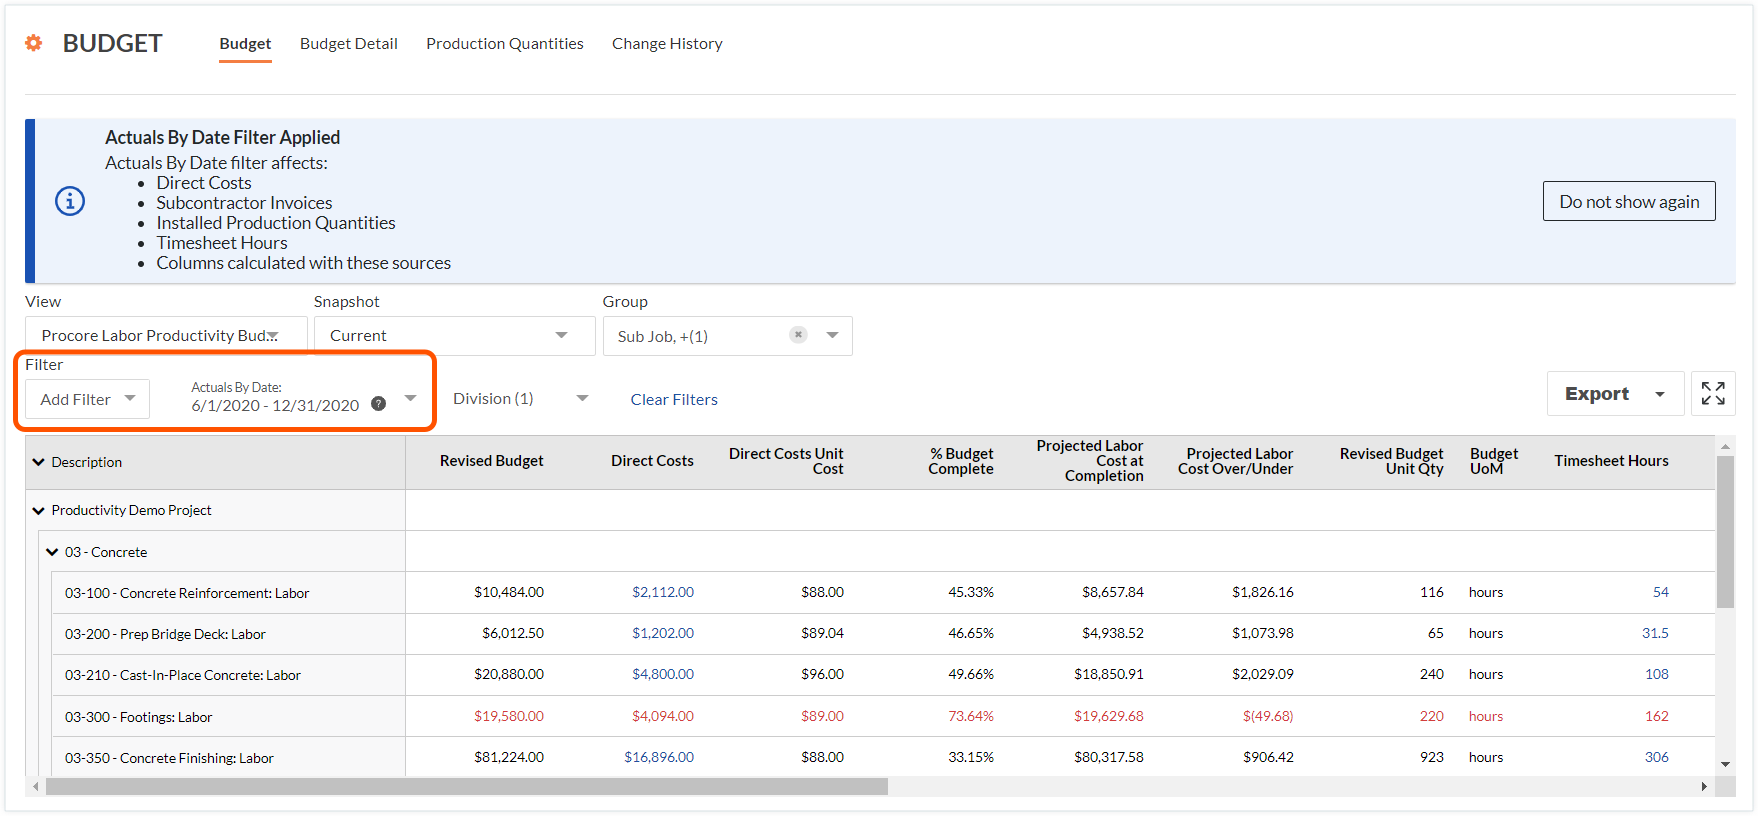Open Timesheet Hours value 162
Screen dimensions: 1758x816
pyautogui.click(x=1657, y=716)
